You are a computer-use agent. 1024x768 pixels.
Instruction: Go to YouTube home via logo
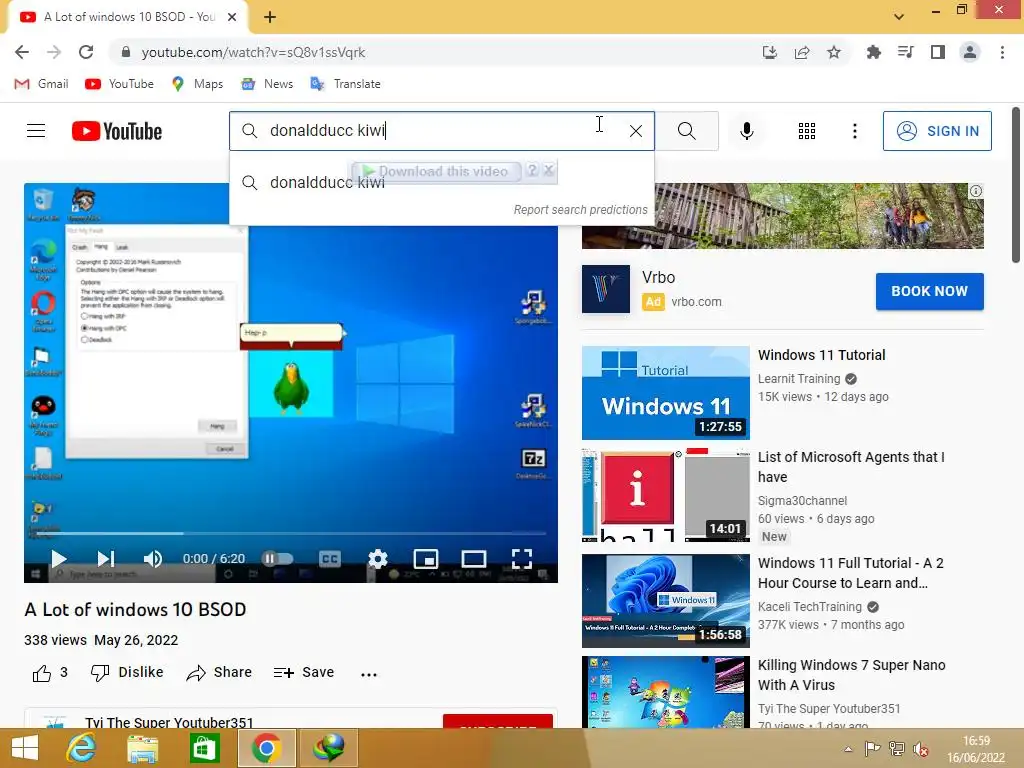tap(117, 131)
